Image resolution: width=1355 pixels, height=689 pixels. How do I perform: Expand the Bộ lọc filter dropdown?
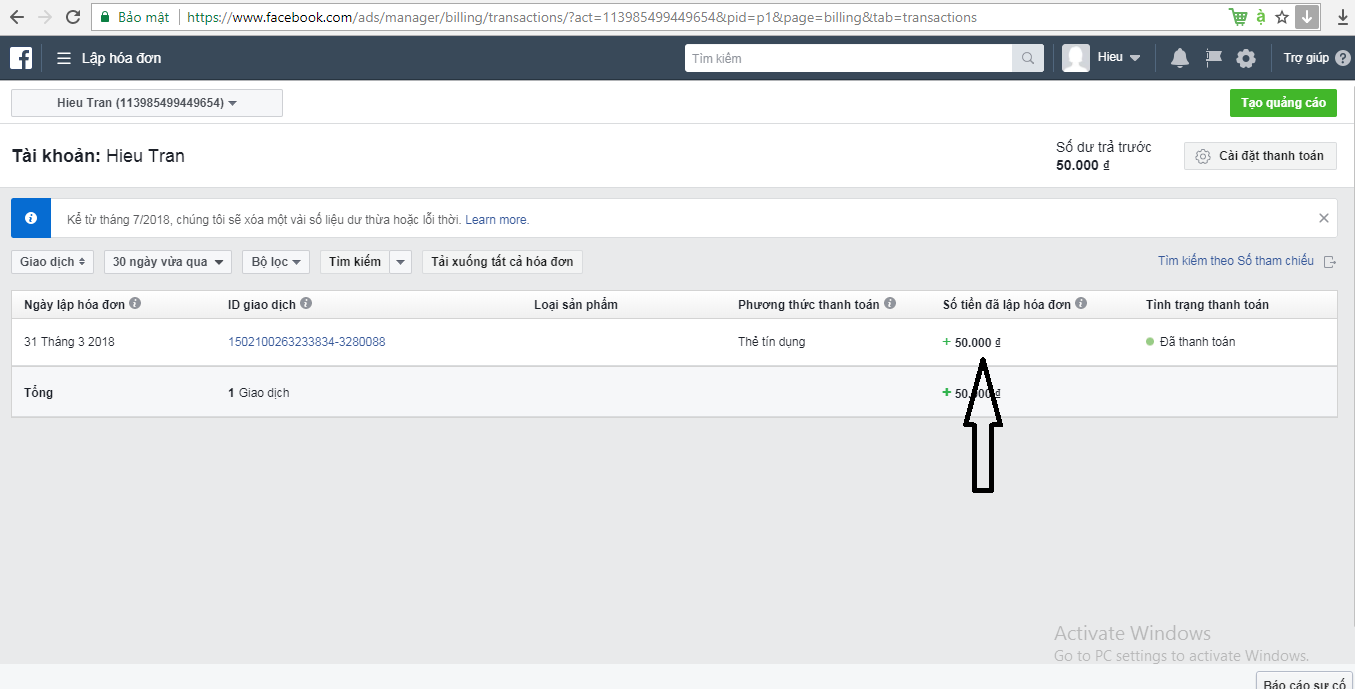click(276, 262)
